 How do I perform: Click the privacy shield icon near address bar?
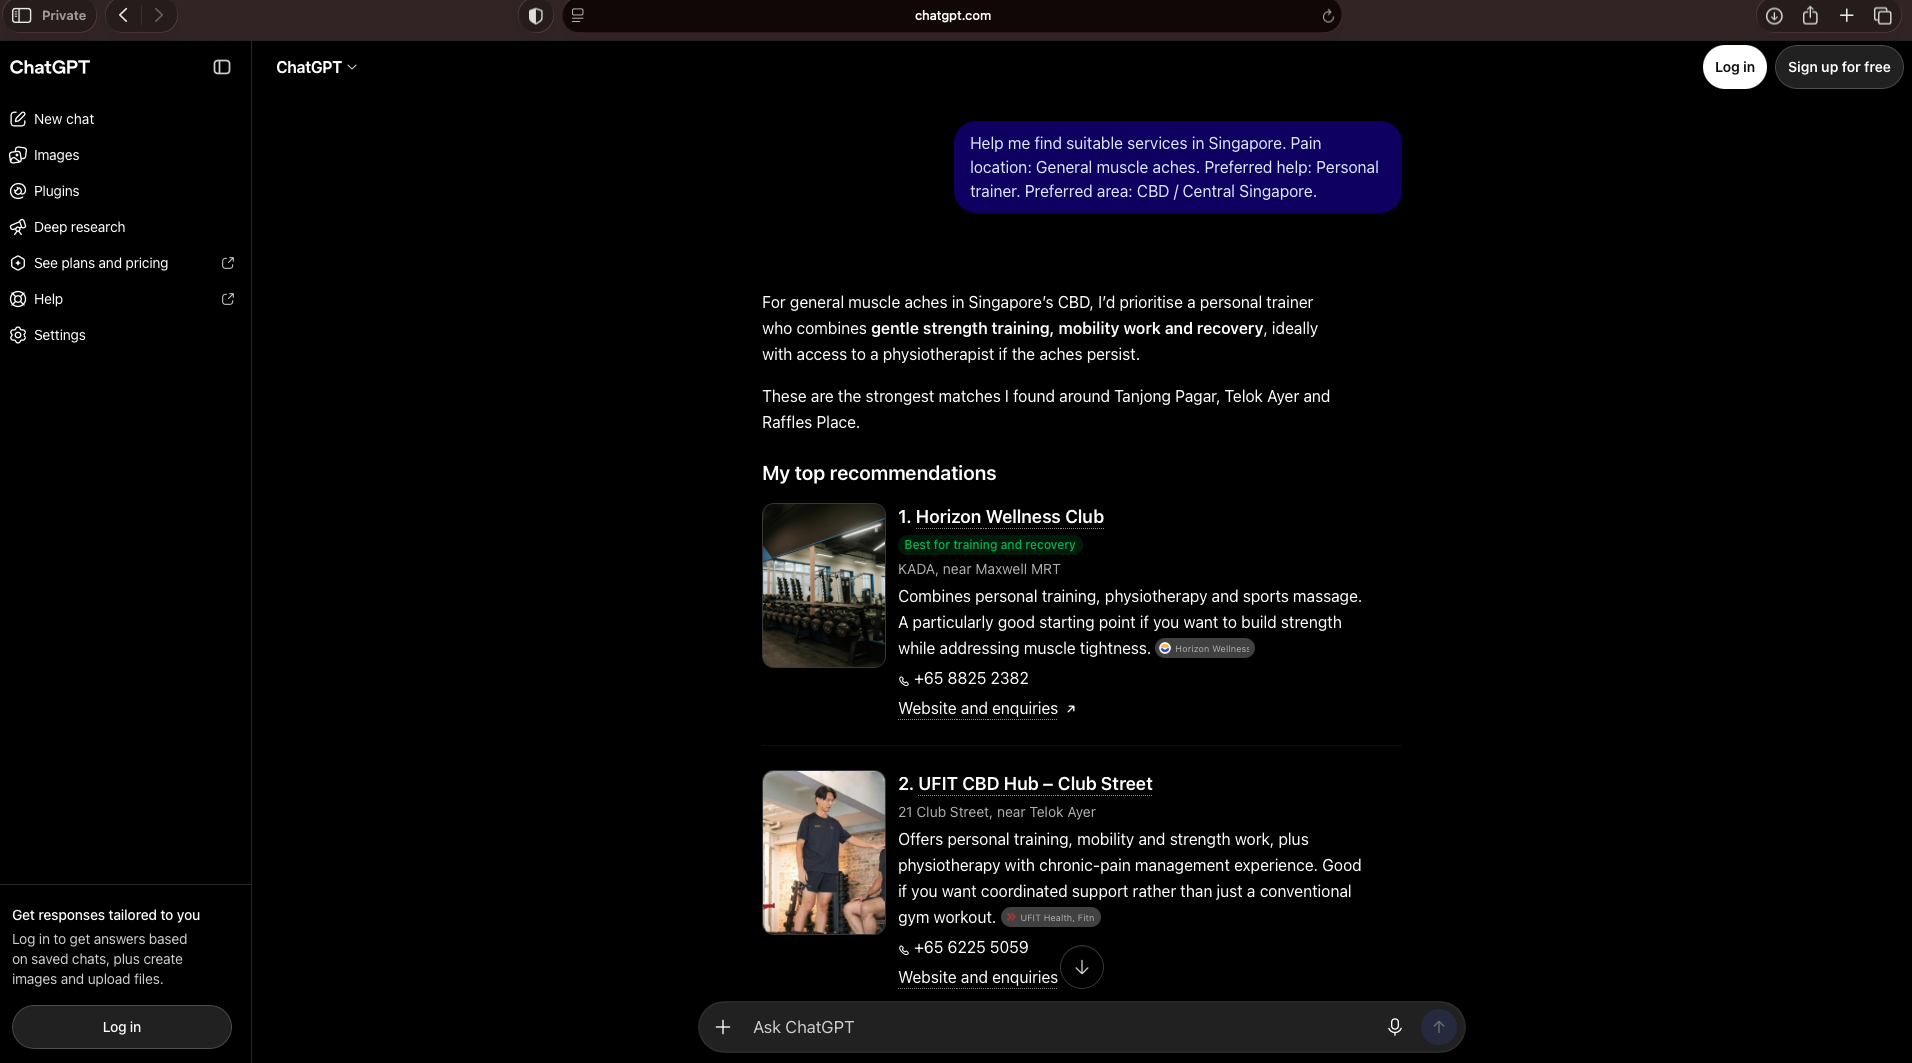(x=536, y=16)
